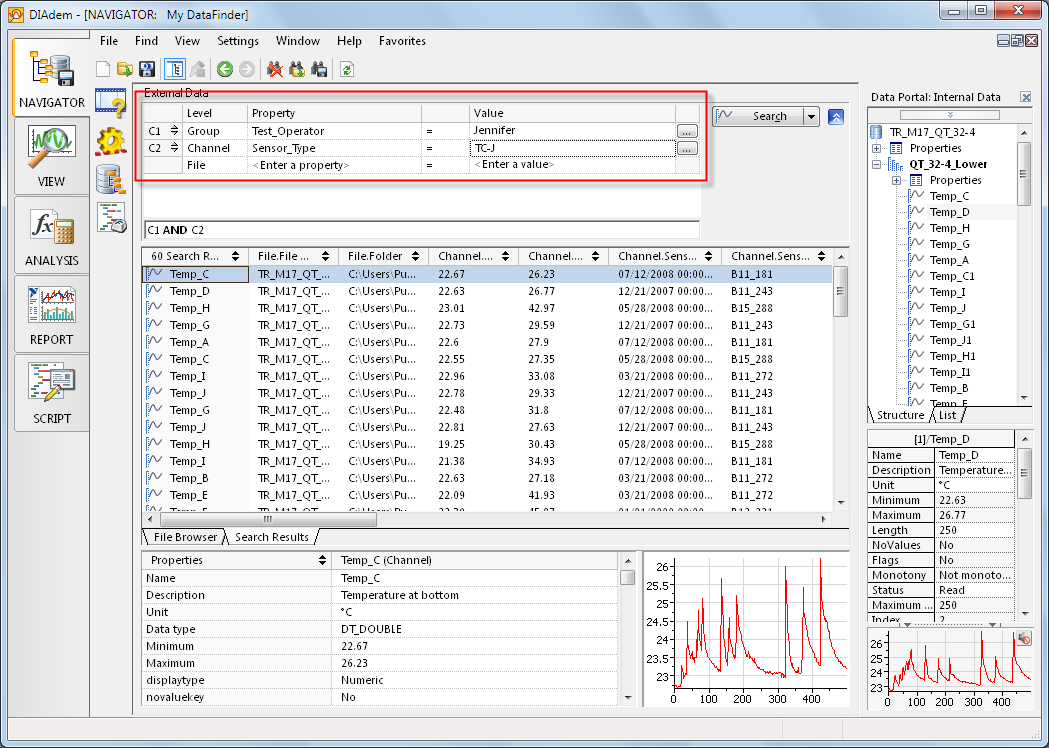Click the refresh icon in toolbar
The image size is (1049, 748).
click(x=347, y=69)
